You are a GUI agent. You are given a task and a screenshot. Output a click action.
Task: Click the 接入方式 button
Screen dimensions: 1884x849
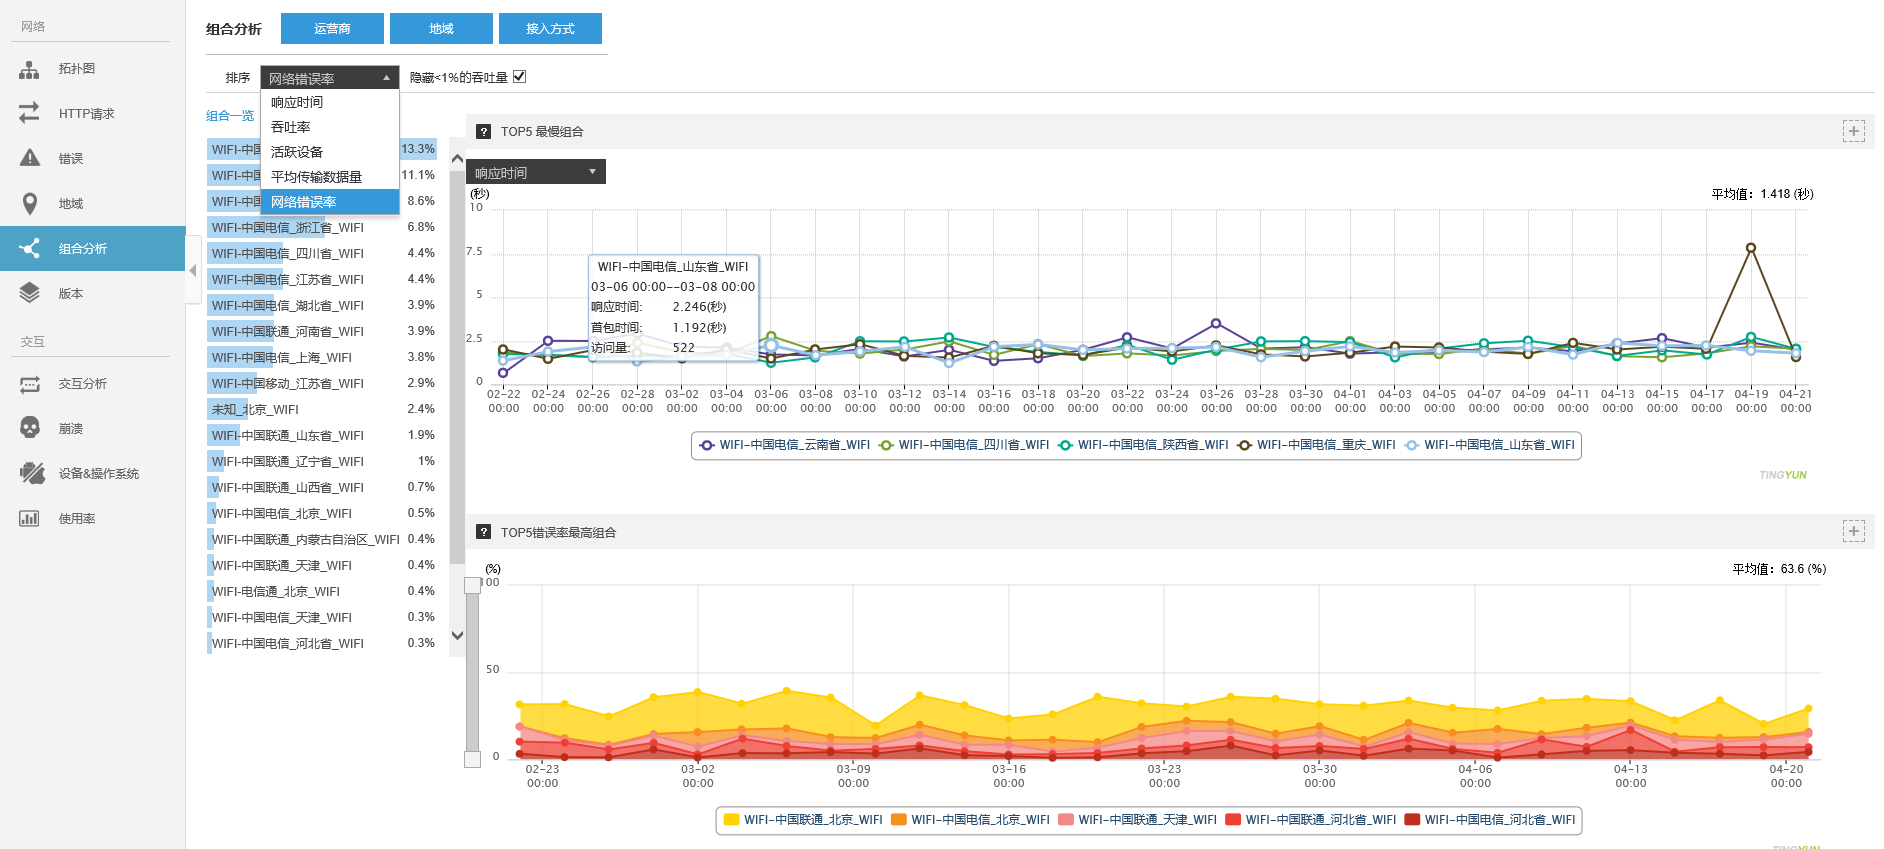tap(550, 29)
